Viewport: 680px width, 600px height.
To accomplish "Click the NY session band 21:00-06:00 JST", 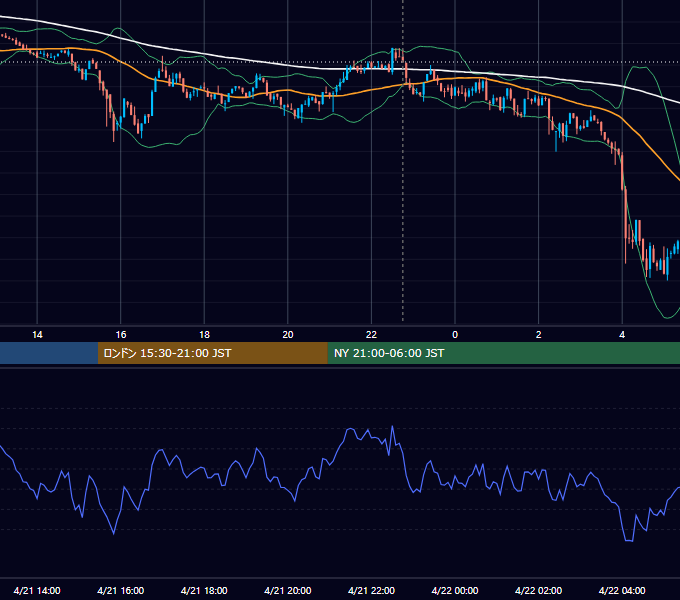I will 503,353.
